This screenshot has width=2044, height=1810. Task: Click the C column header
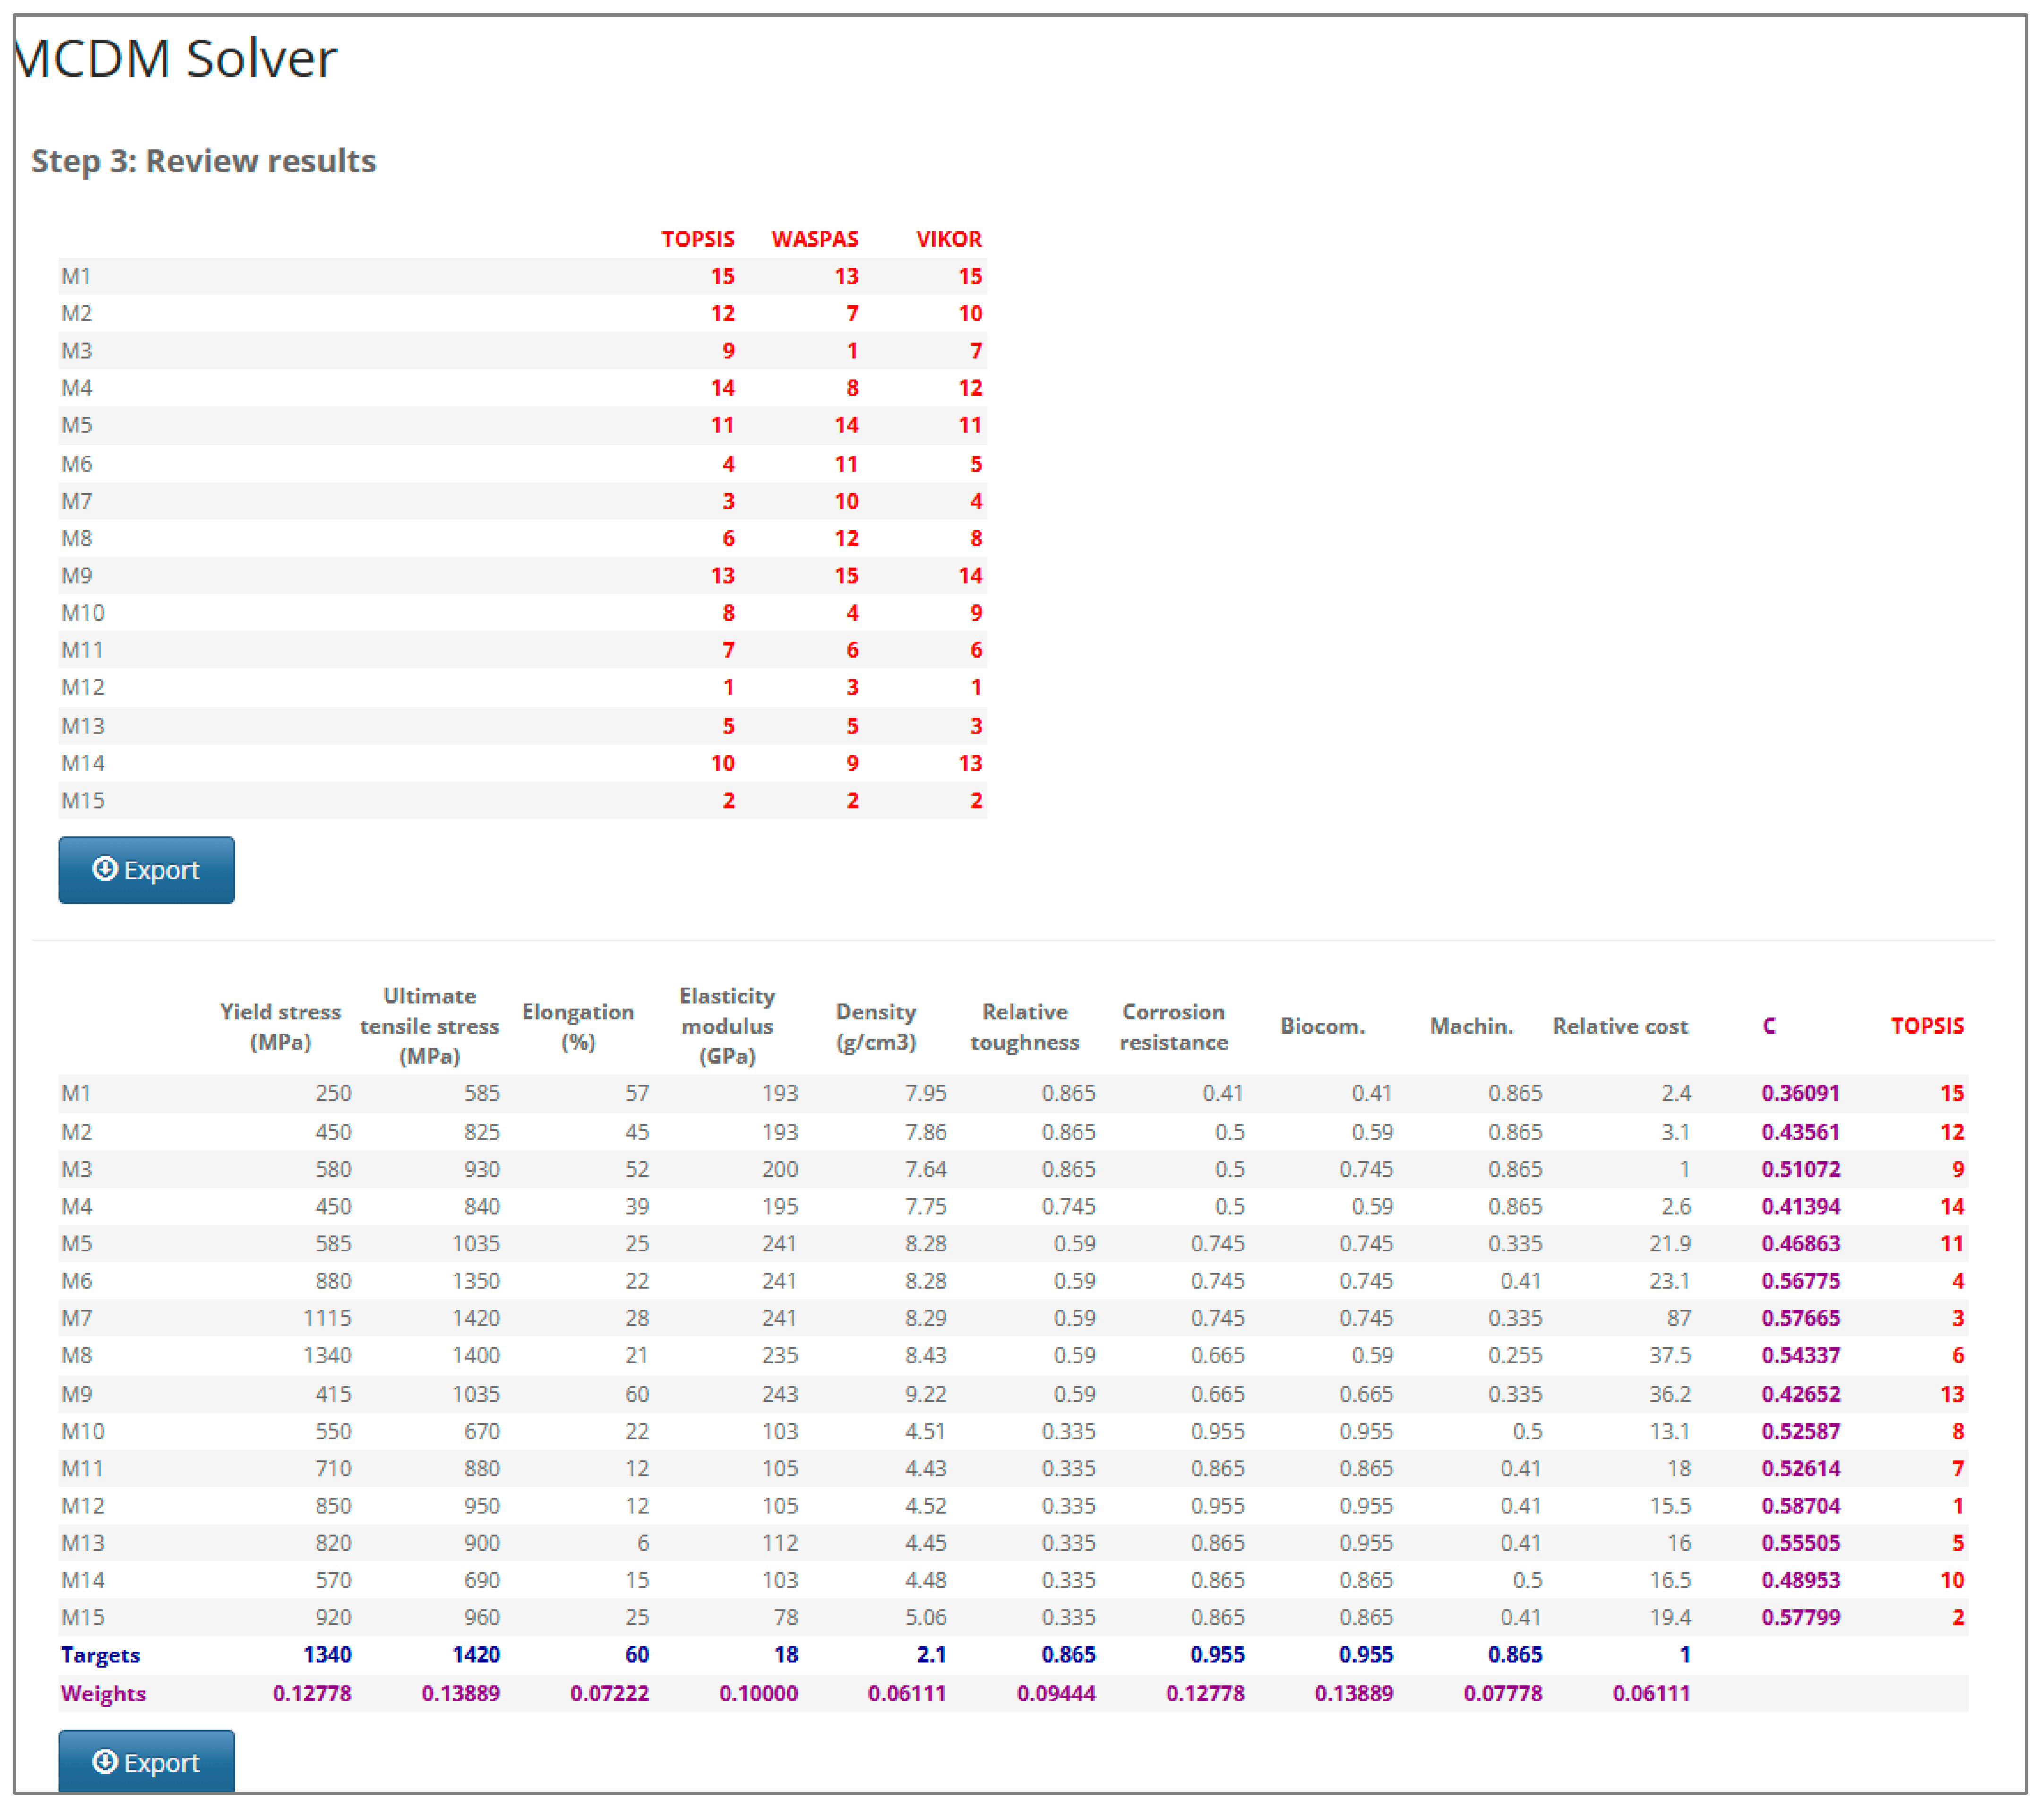pyautogui.click(x=1769, y=1026)
